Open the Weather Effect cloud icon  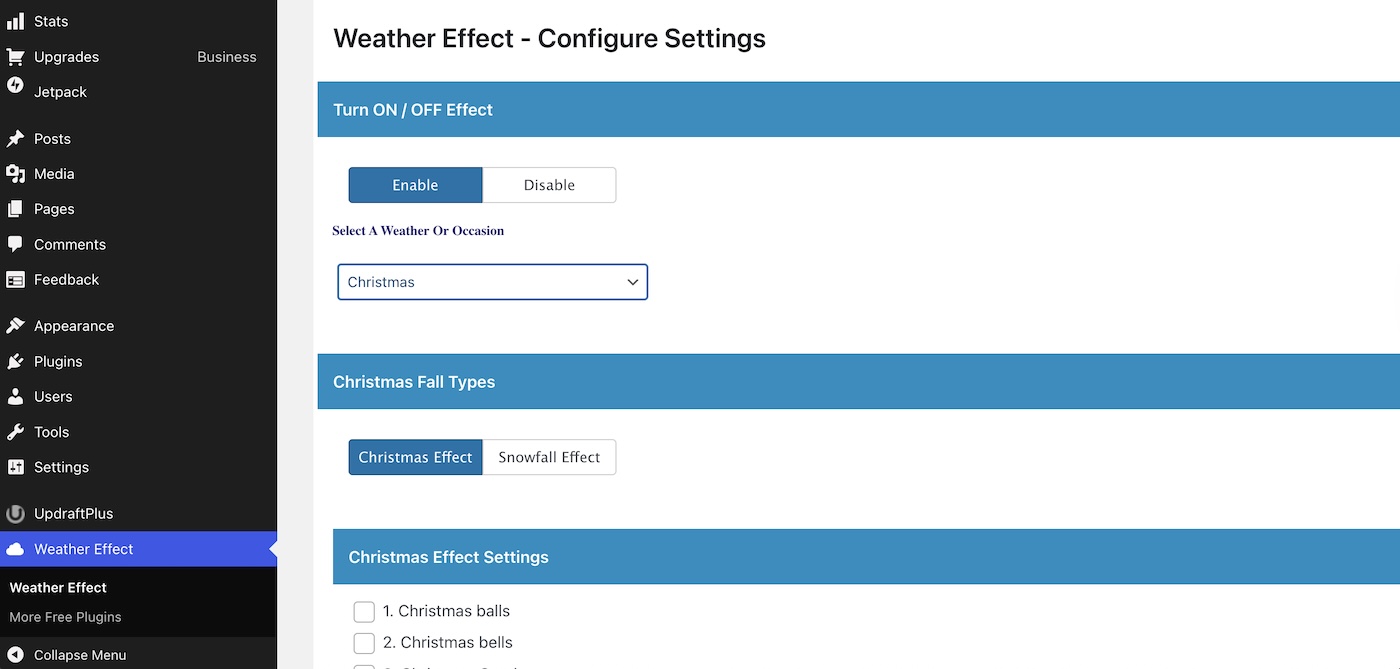16,548
